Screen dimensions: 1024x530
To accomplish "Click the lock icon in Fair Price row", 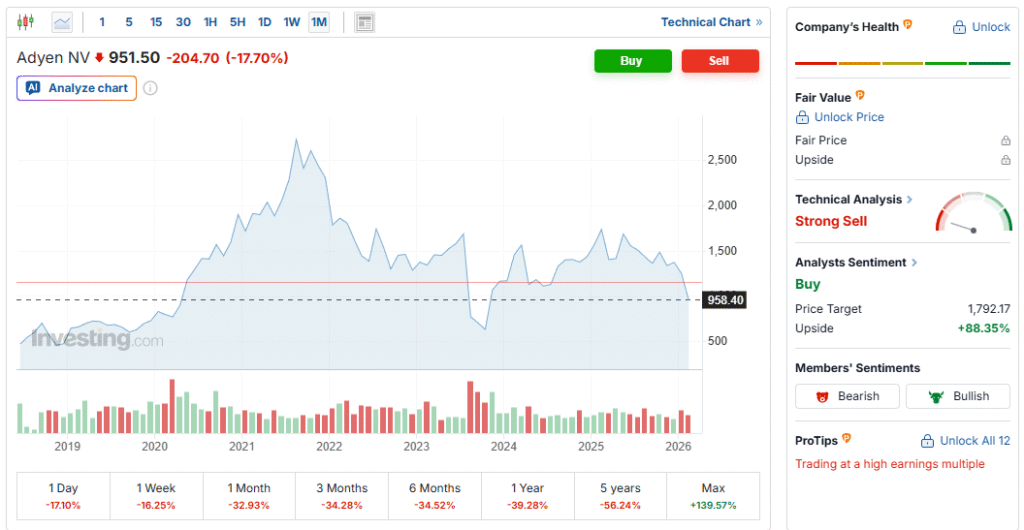I will 1005,141.
